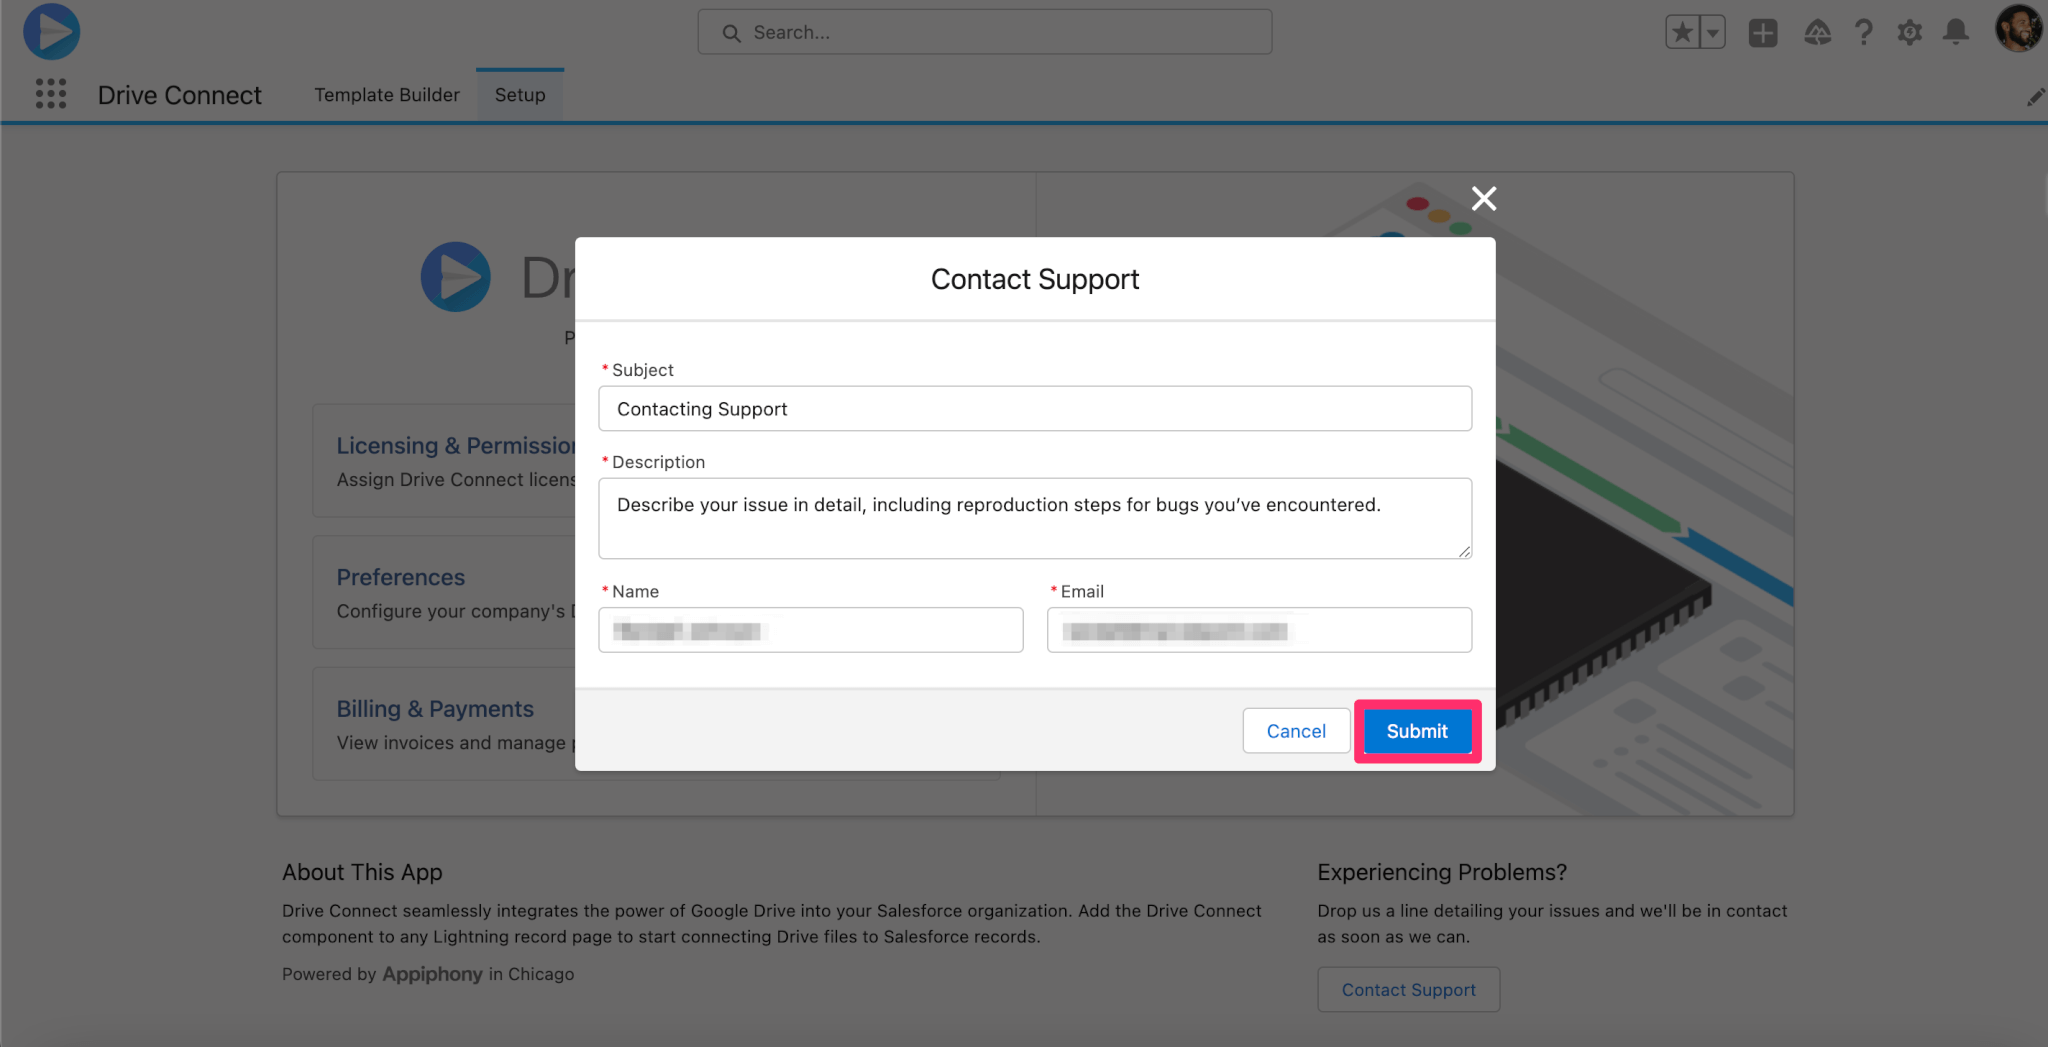Expand the favorites list dropdown arrow

(x=1713, y=32)
